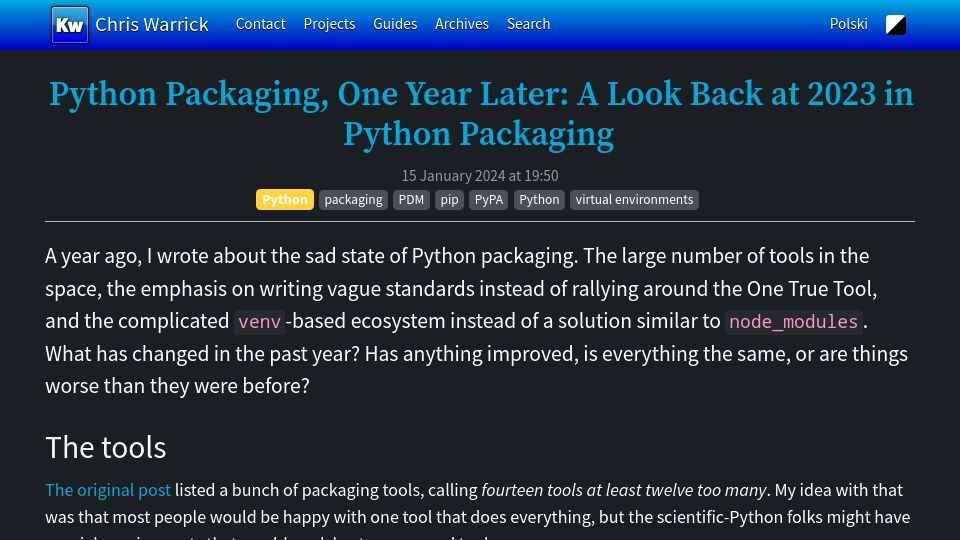Open the packaging tag
Viewport: 960px width, 540px height.
(353, 200)
